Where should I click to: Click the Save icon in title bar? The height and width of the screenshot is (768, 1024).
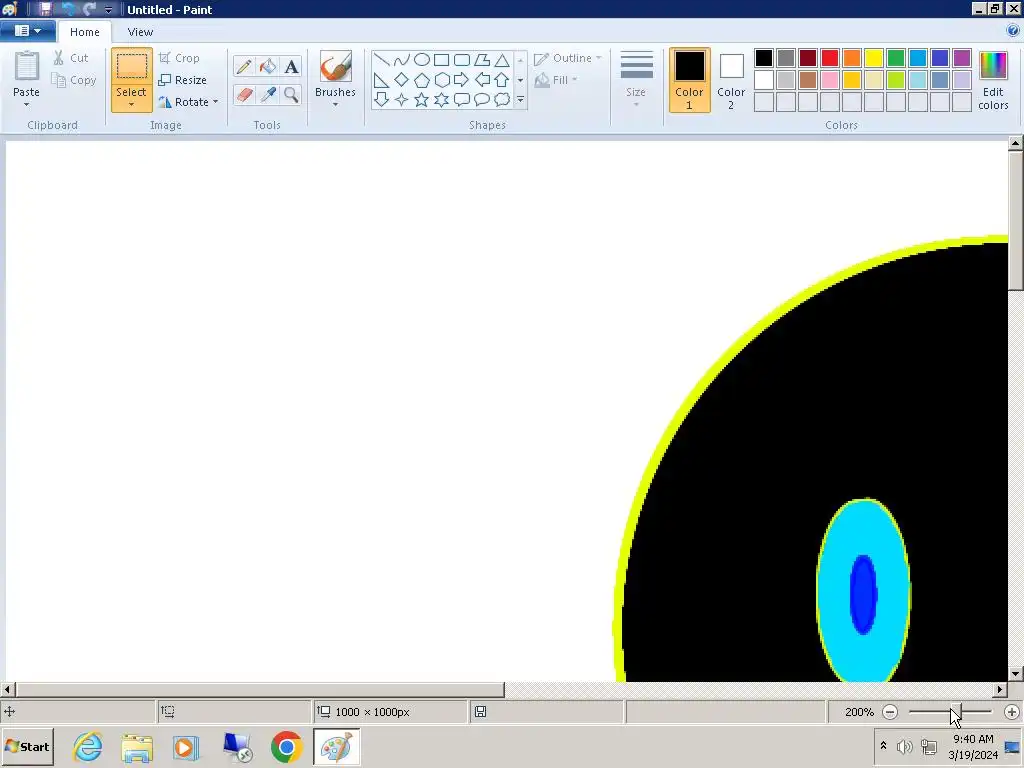tap(45, 9)
